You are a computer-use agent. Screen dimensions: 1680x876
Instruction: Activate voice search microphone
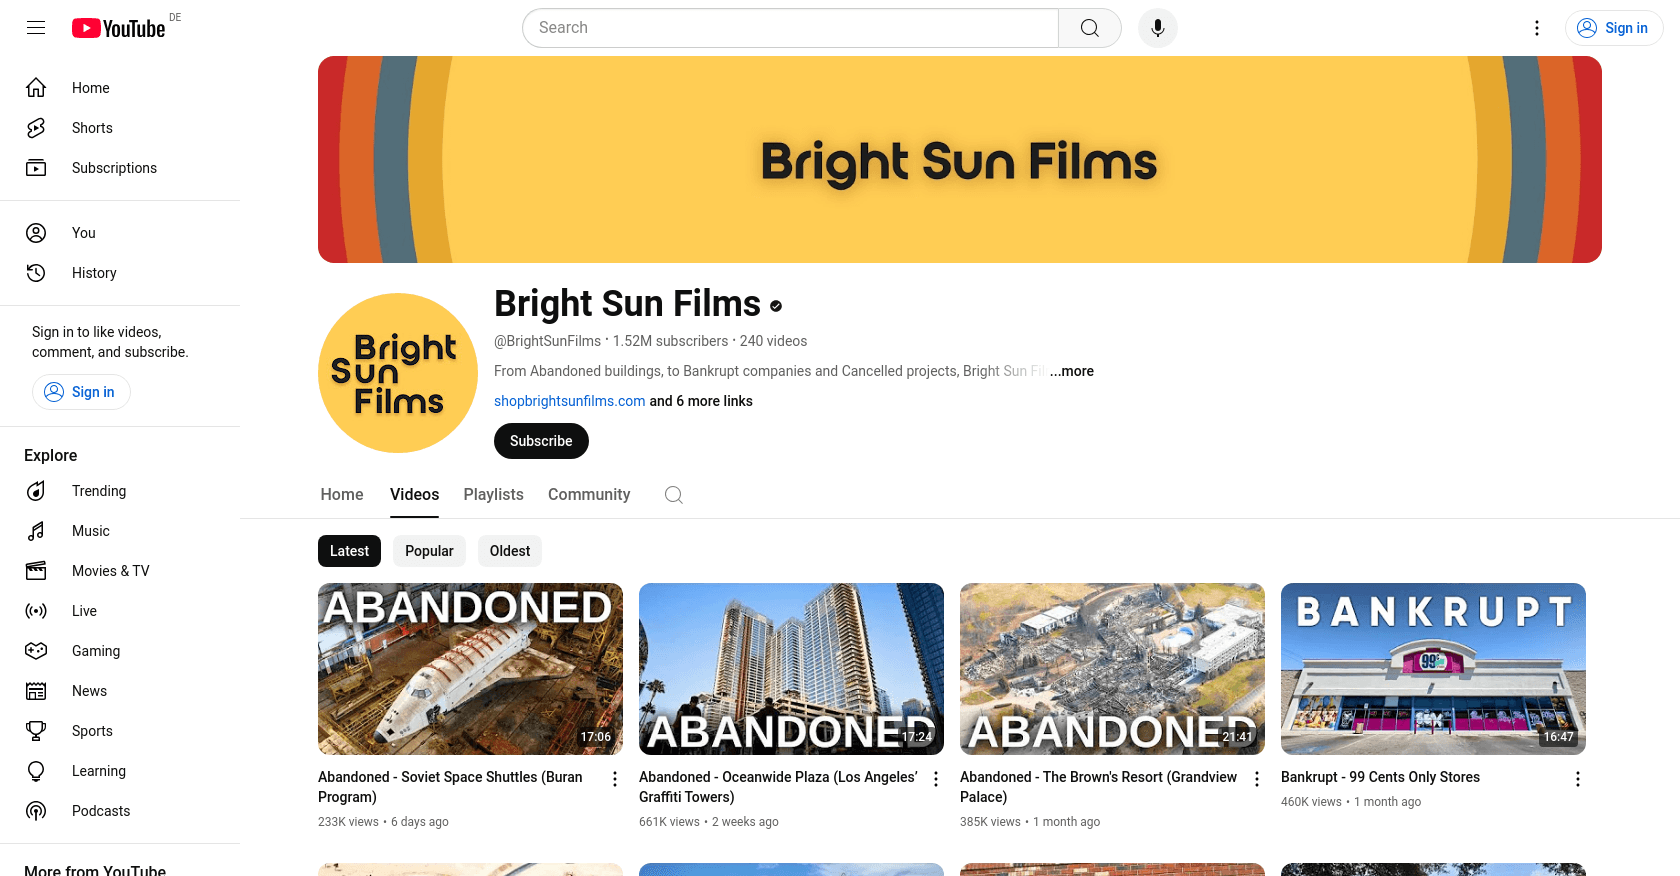[1157, 28]
